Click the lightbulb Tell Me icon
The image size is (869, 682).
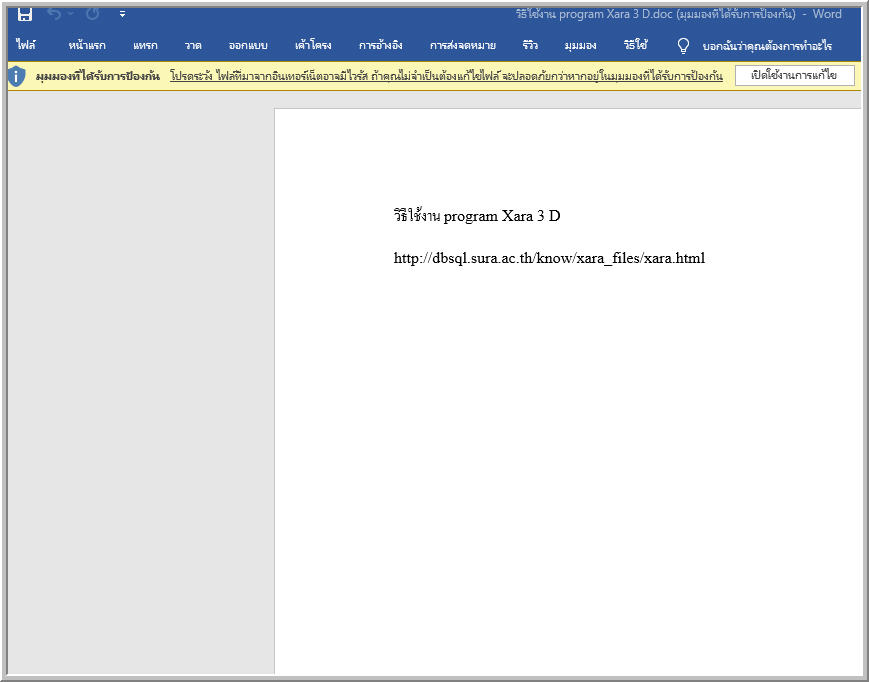[x=683, y=45]
